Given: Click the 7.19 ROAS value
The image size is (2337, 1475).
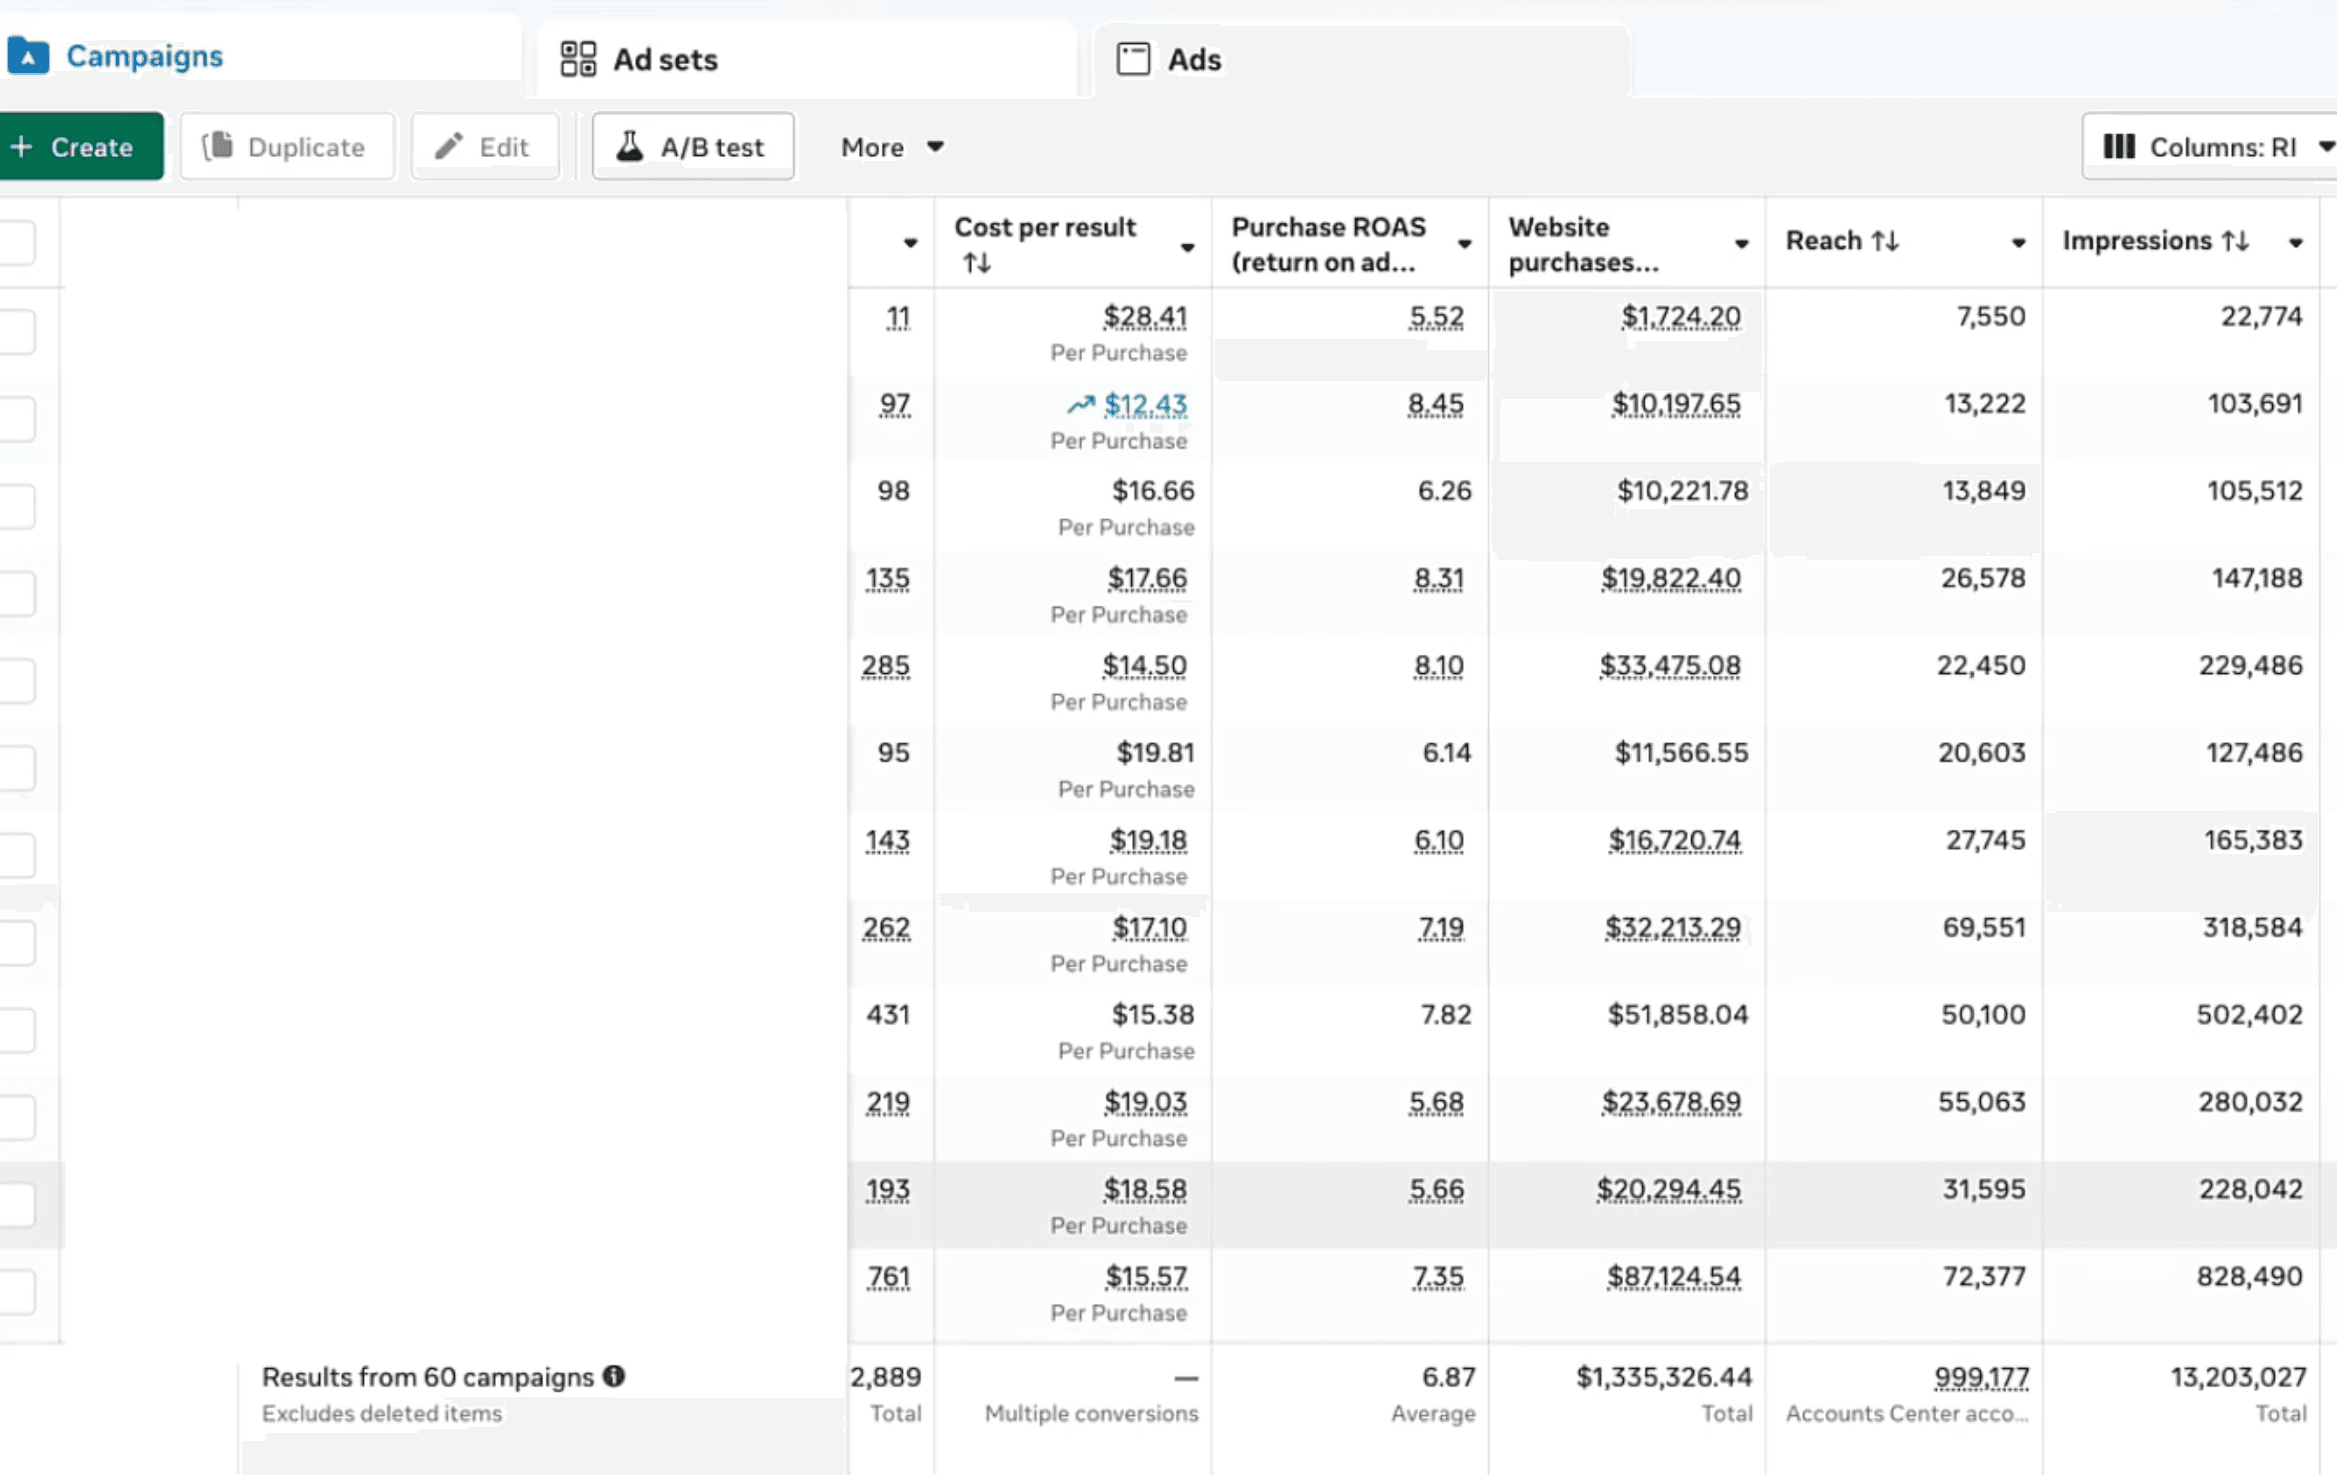Looking at the screenshot, I should [x=1440, y=928].
